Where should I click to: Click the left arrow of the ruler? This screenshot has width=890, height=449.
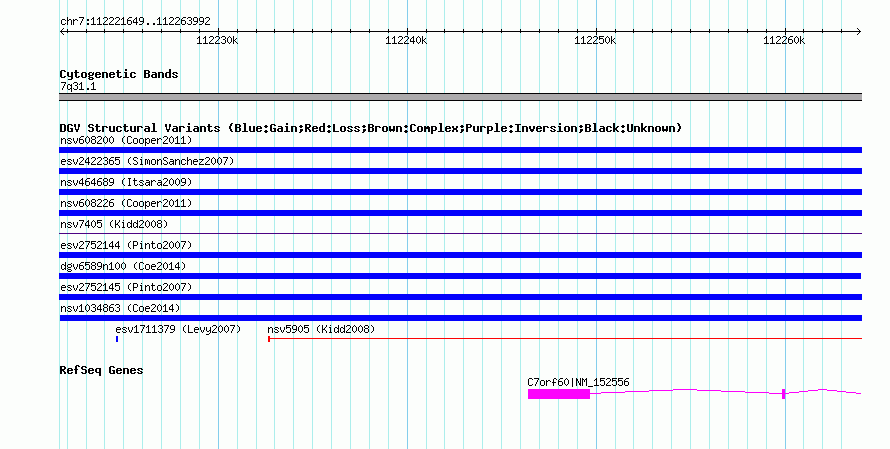[63, 32]
